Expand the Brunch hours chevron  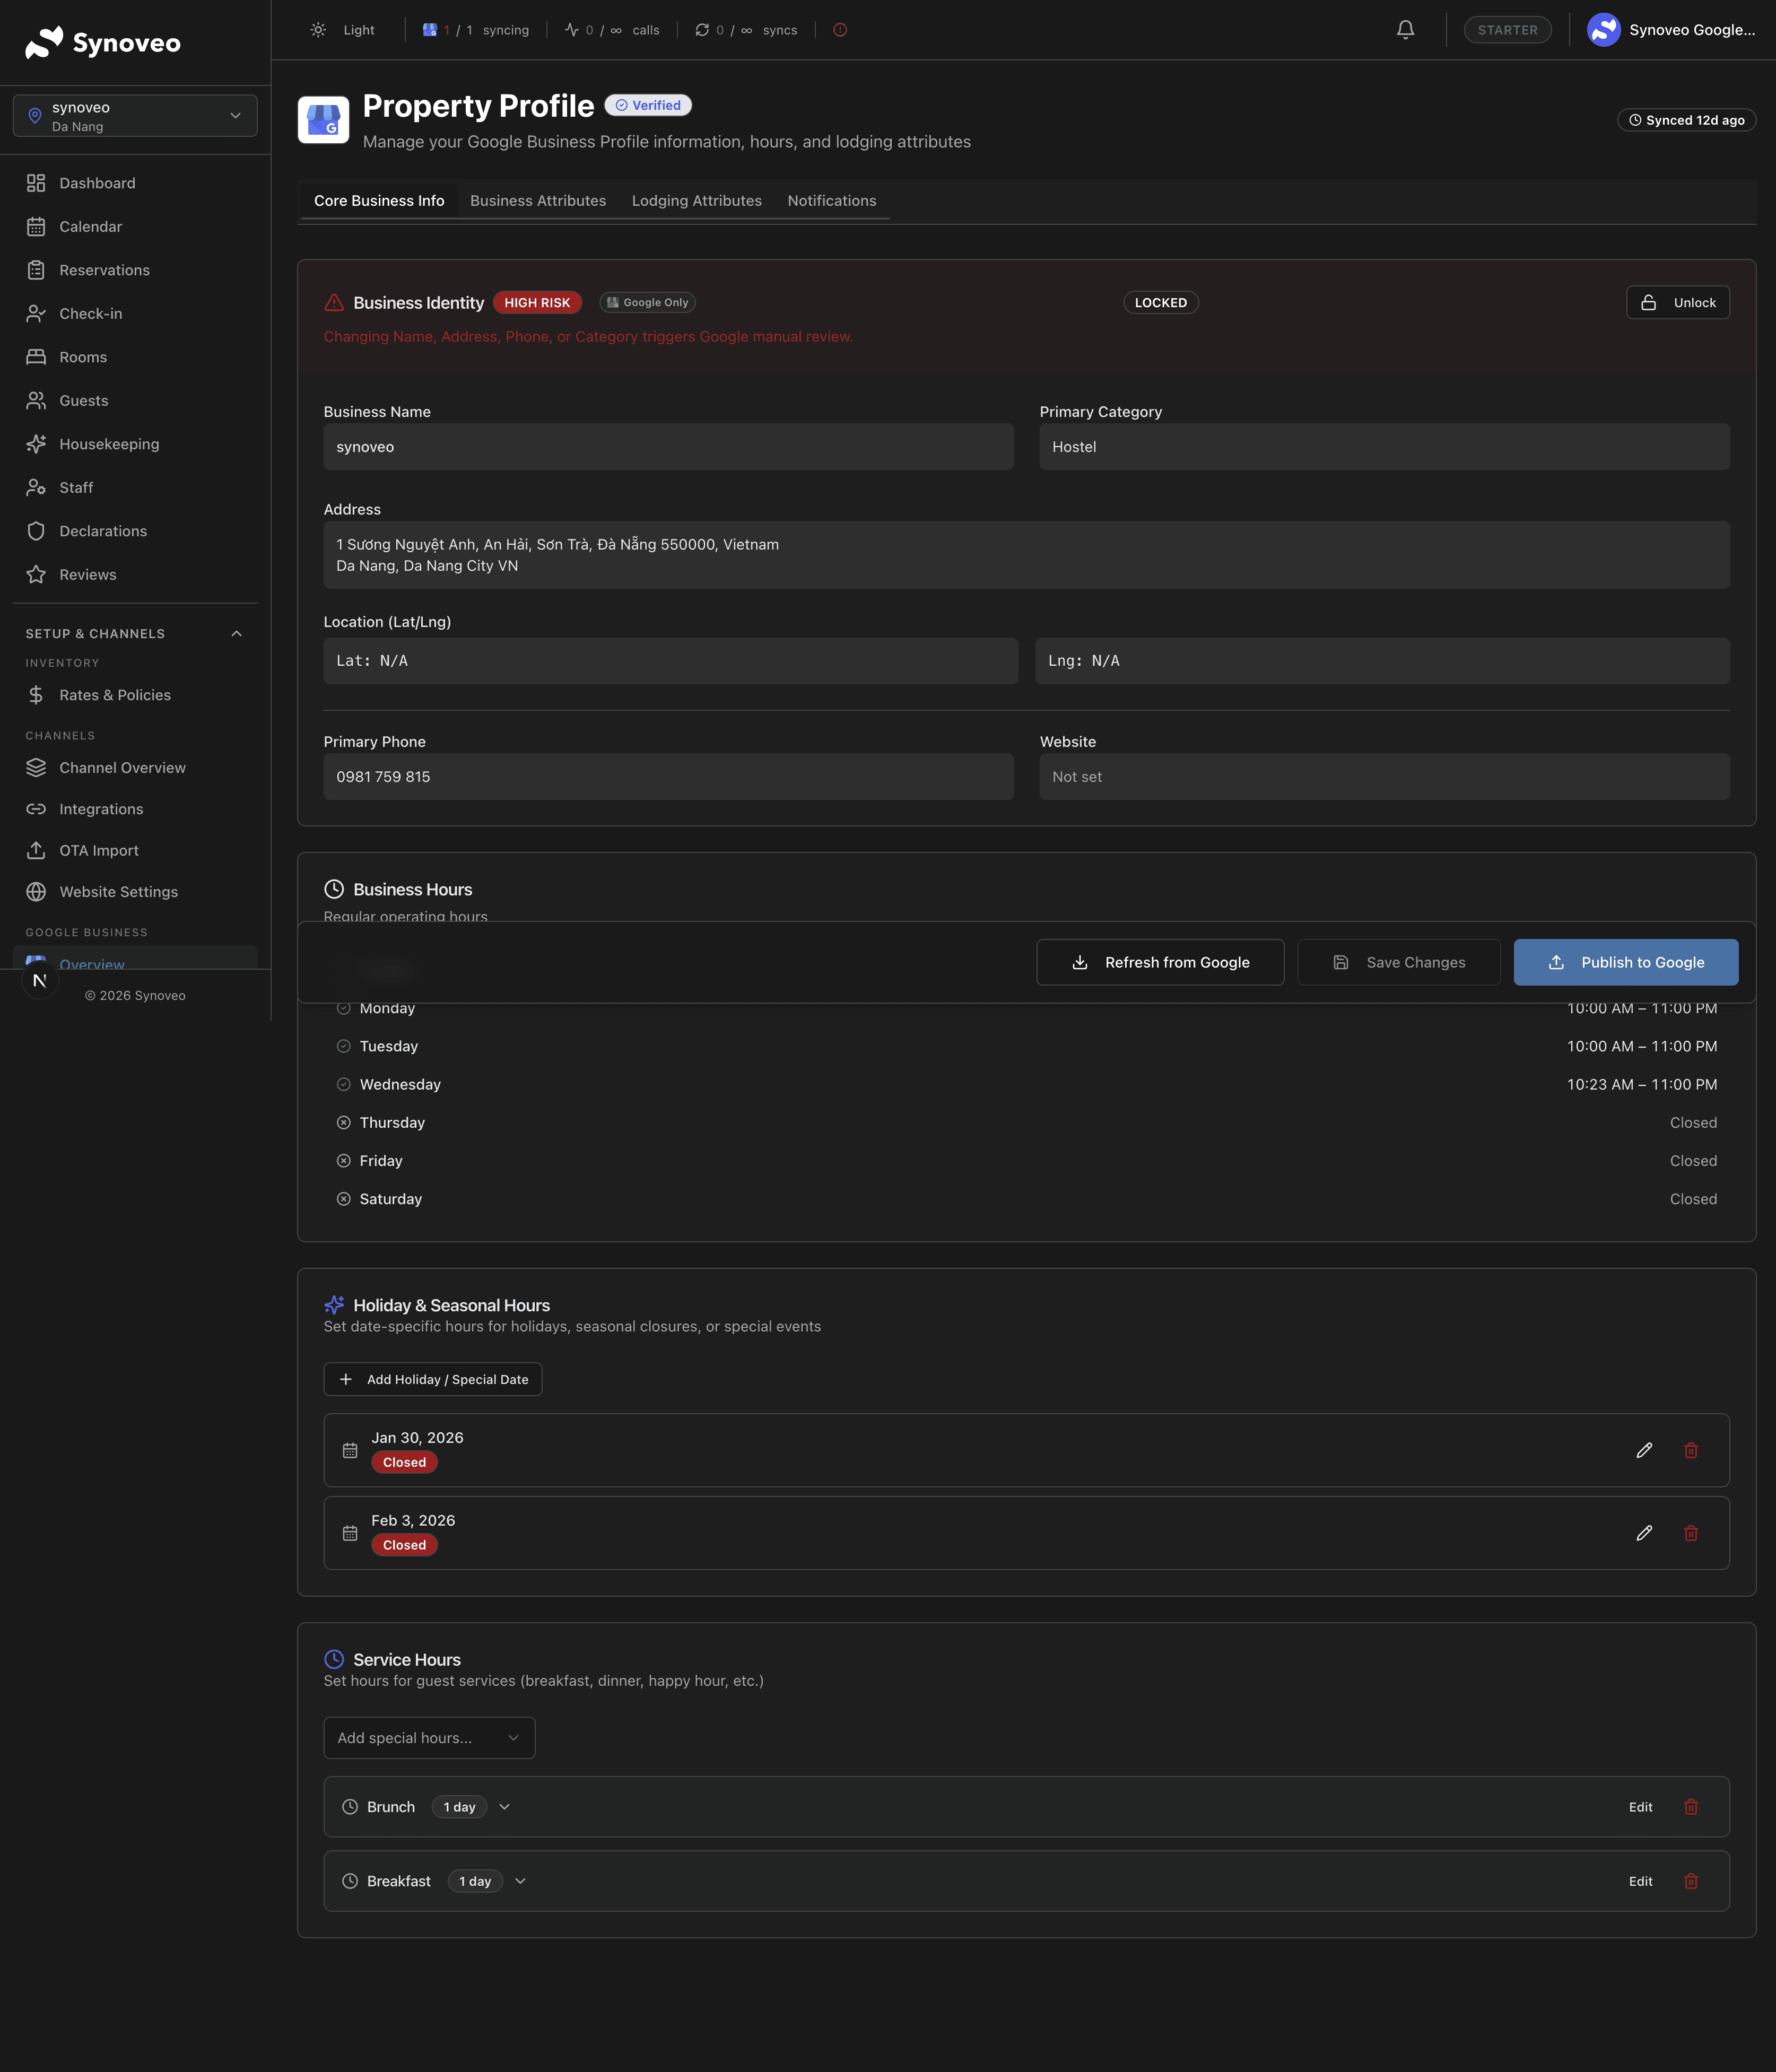505,1807
